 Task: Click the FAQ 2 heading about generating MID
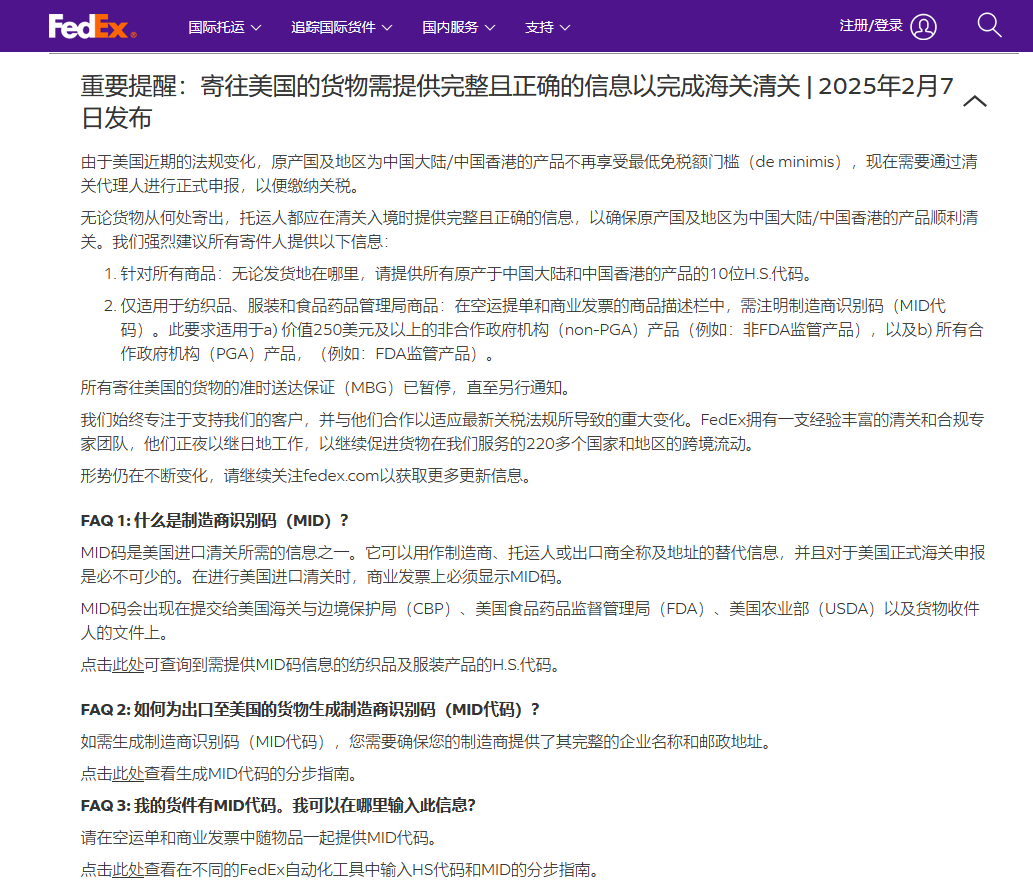click(x=310, y=710)
